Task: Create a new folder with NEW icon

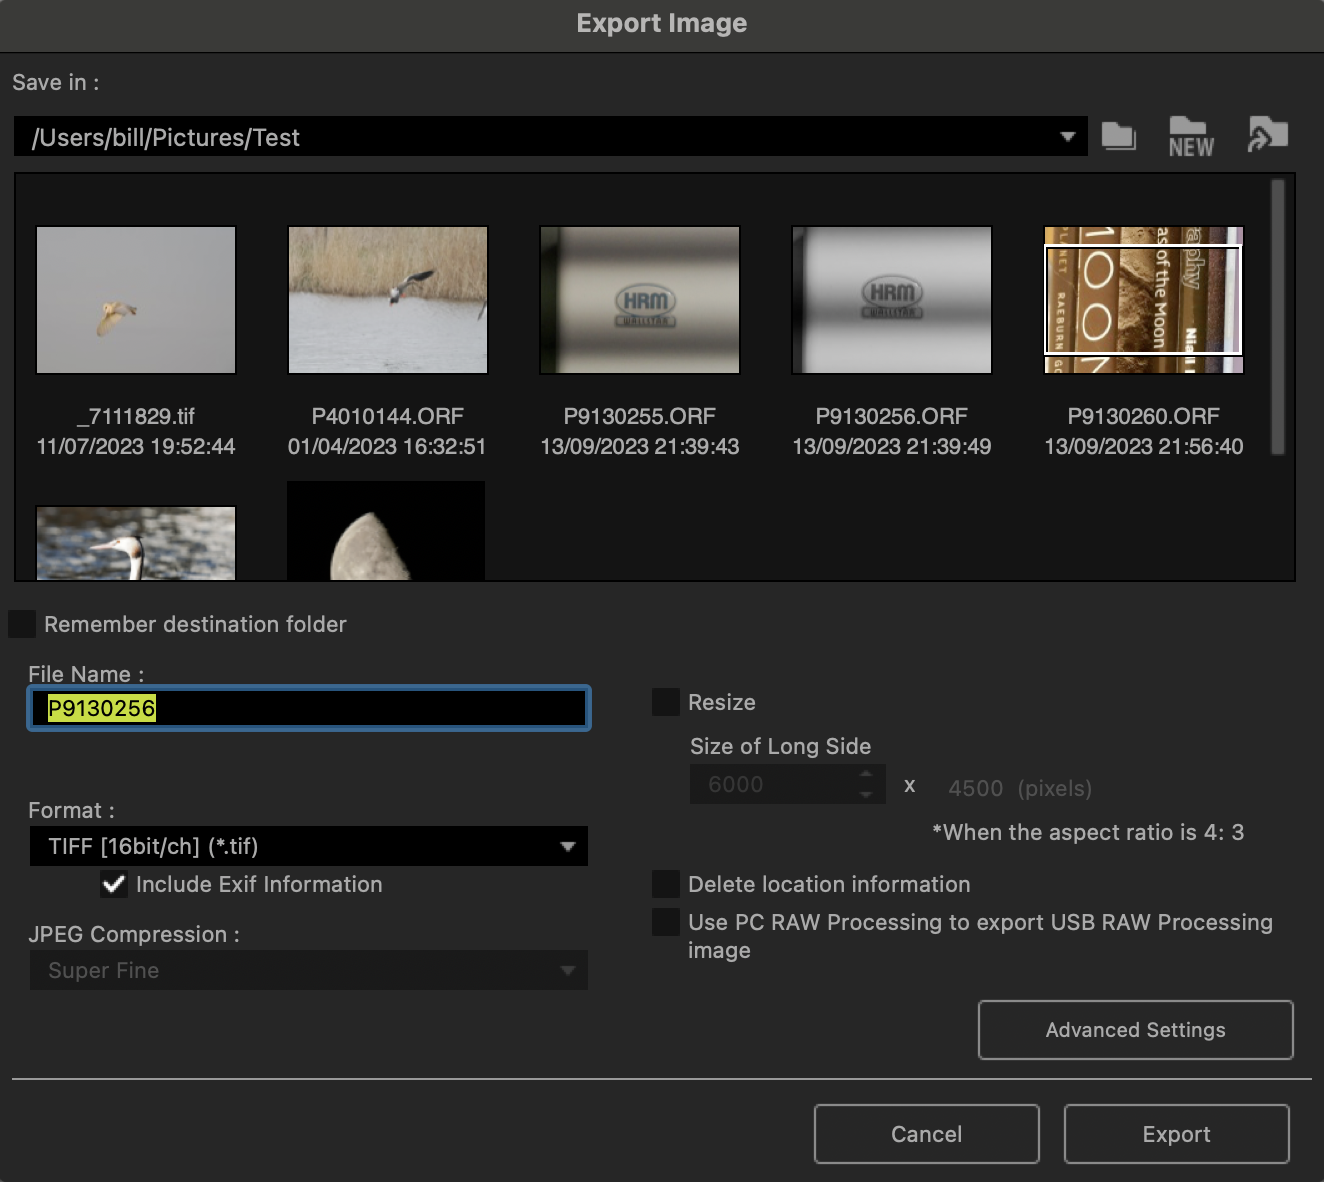Action: [1190, 137]
